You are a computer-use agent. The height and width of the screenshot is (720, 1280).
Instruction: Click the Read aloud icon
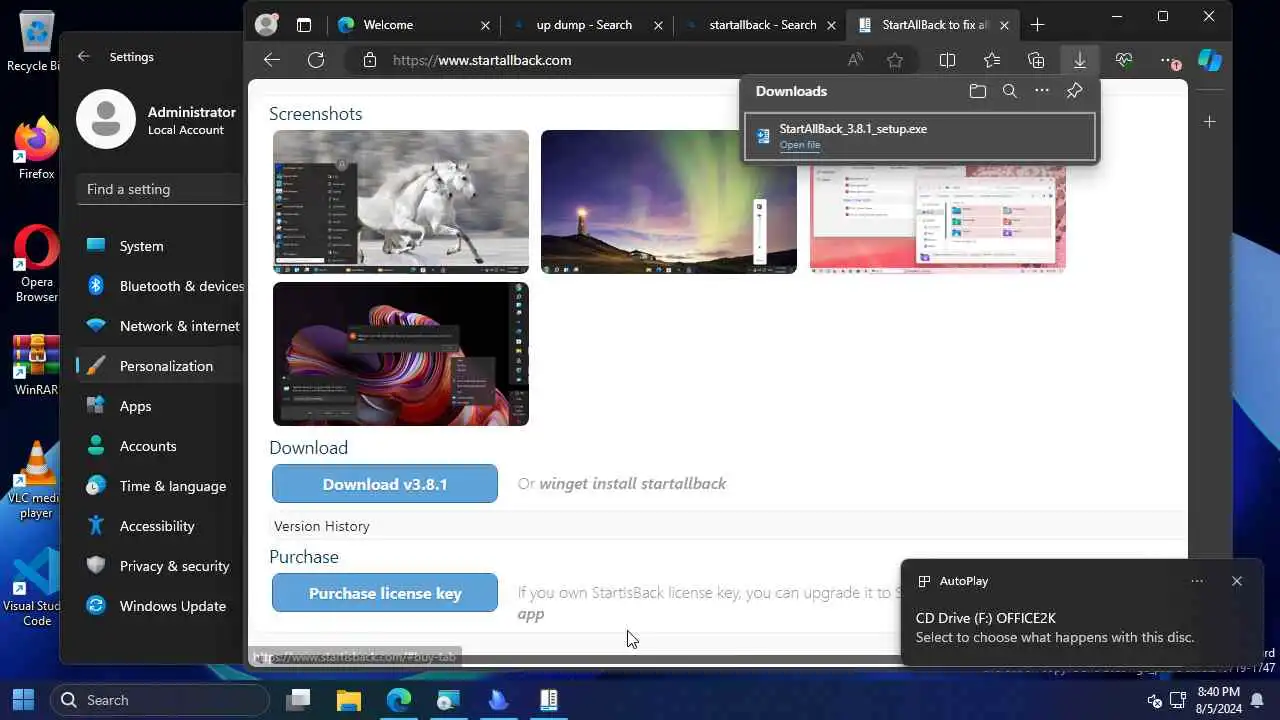point(855,60)
